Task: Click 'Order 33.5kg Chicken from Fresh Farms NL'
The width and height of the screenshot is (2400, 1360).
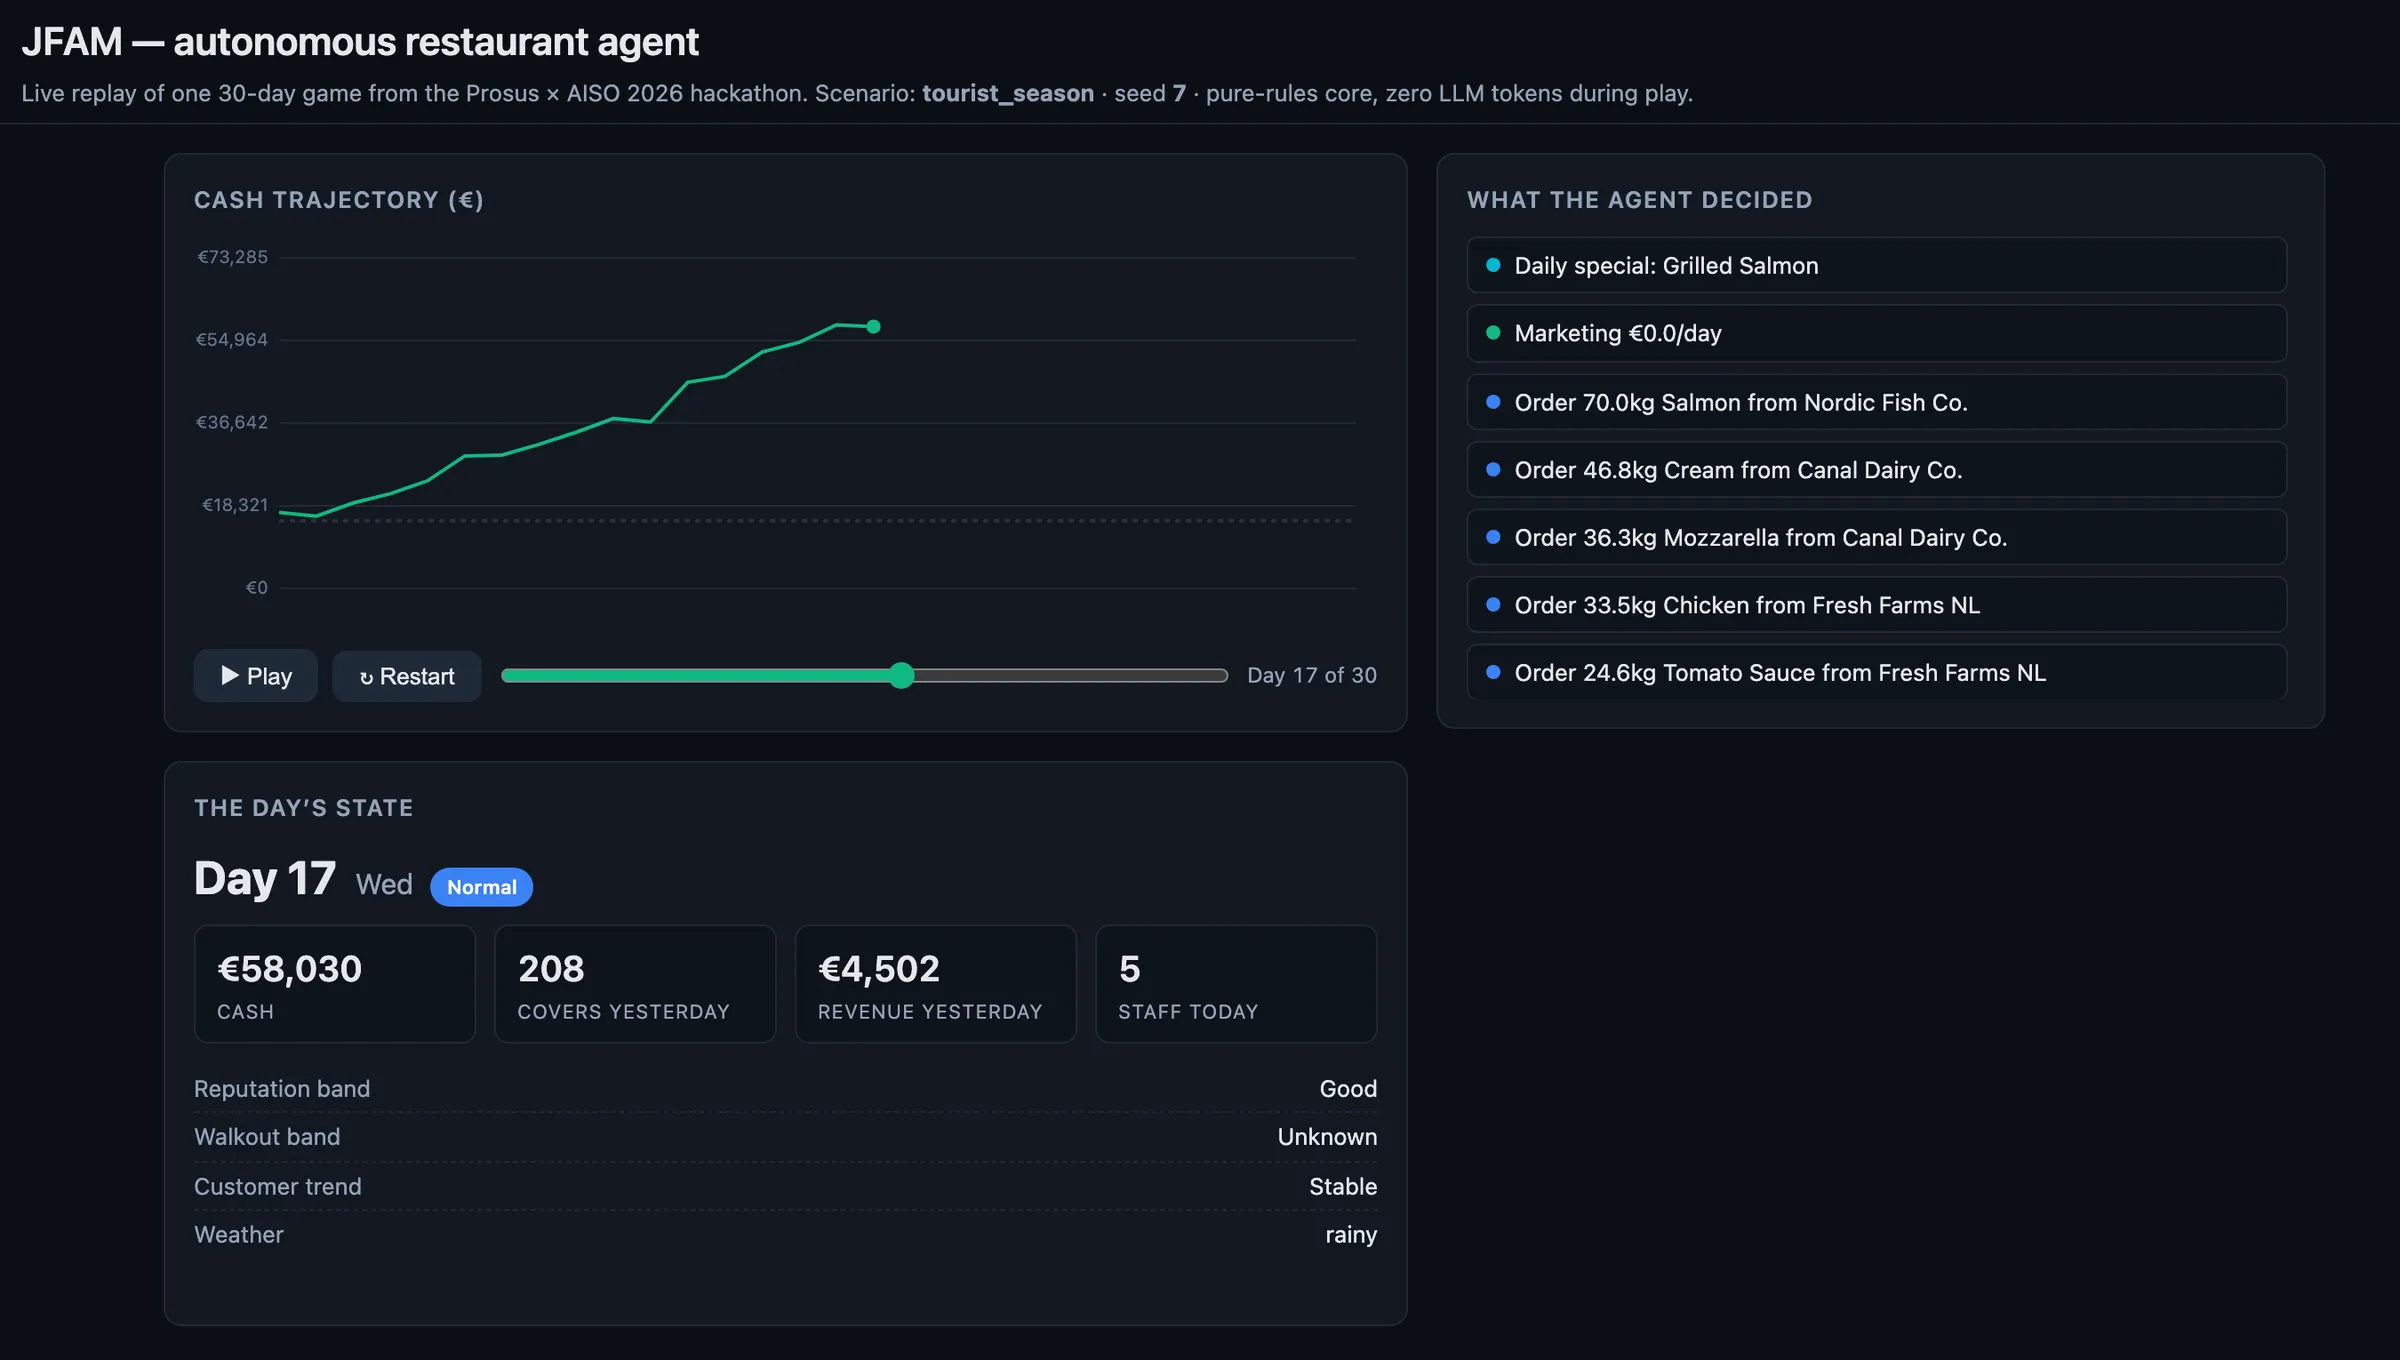Action: [1876, 605]
